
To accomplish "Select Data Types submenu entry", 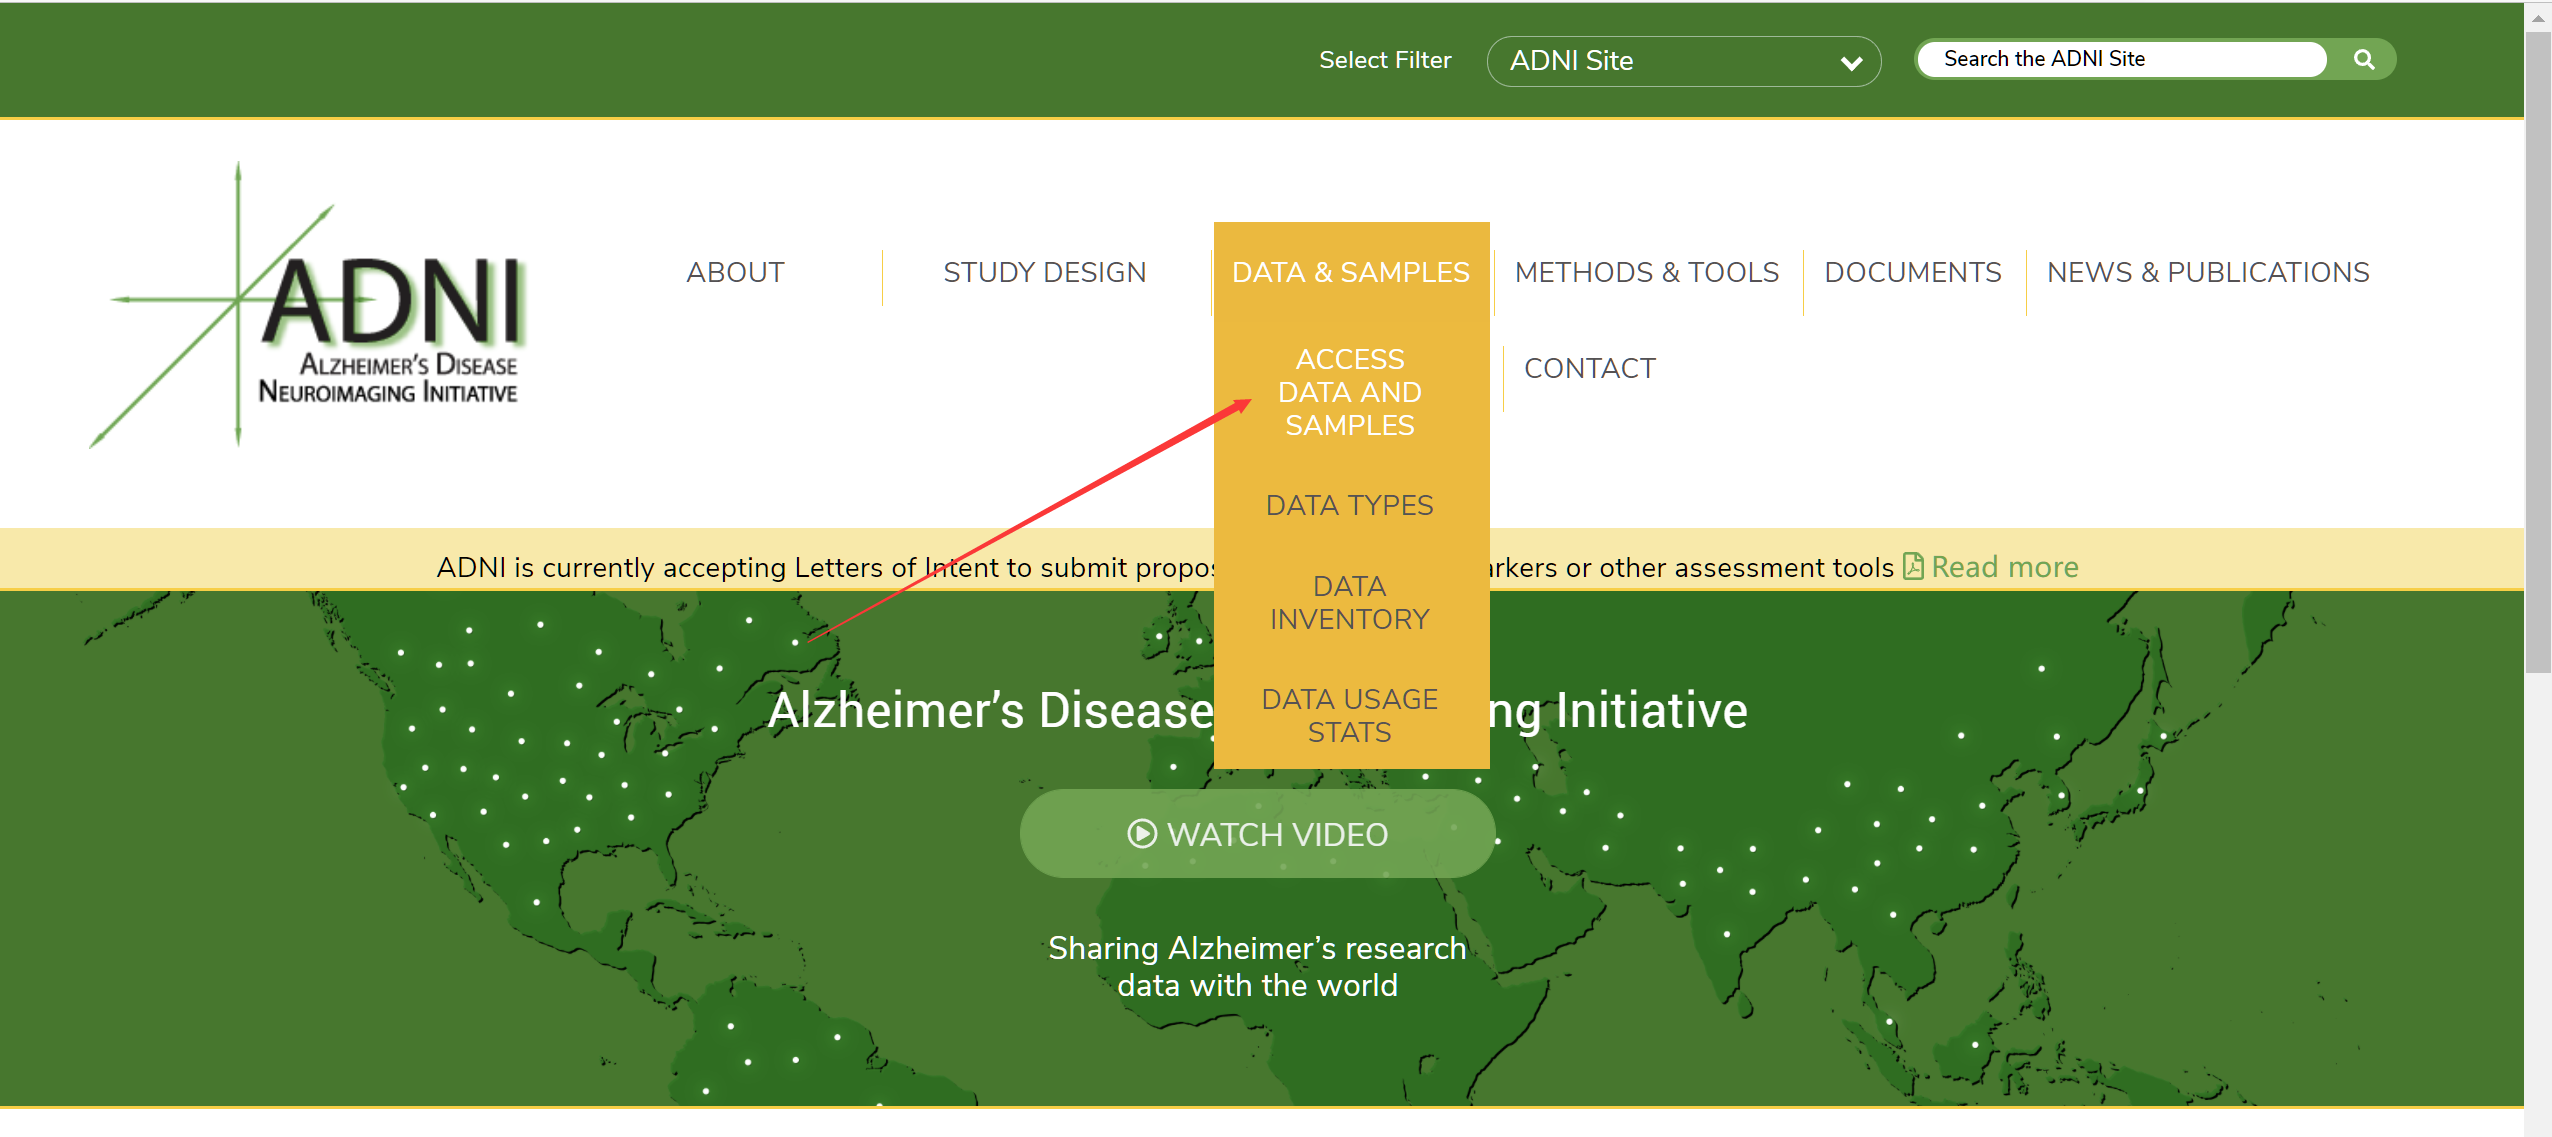I will (1349, 505).
